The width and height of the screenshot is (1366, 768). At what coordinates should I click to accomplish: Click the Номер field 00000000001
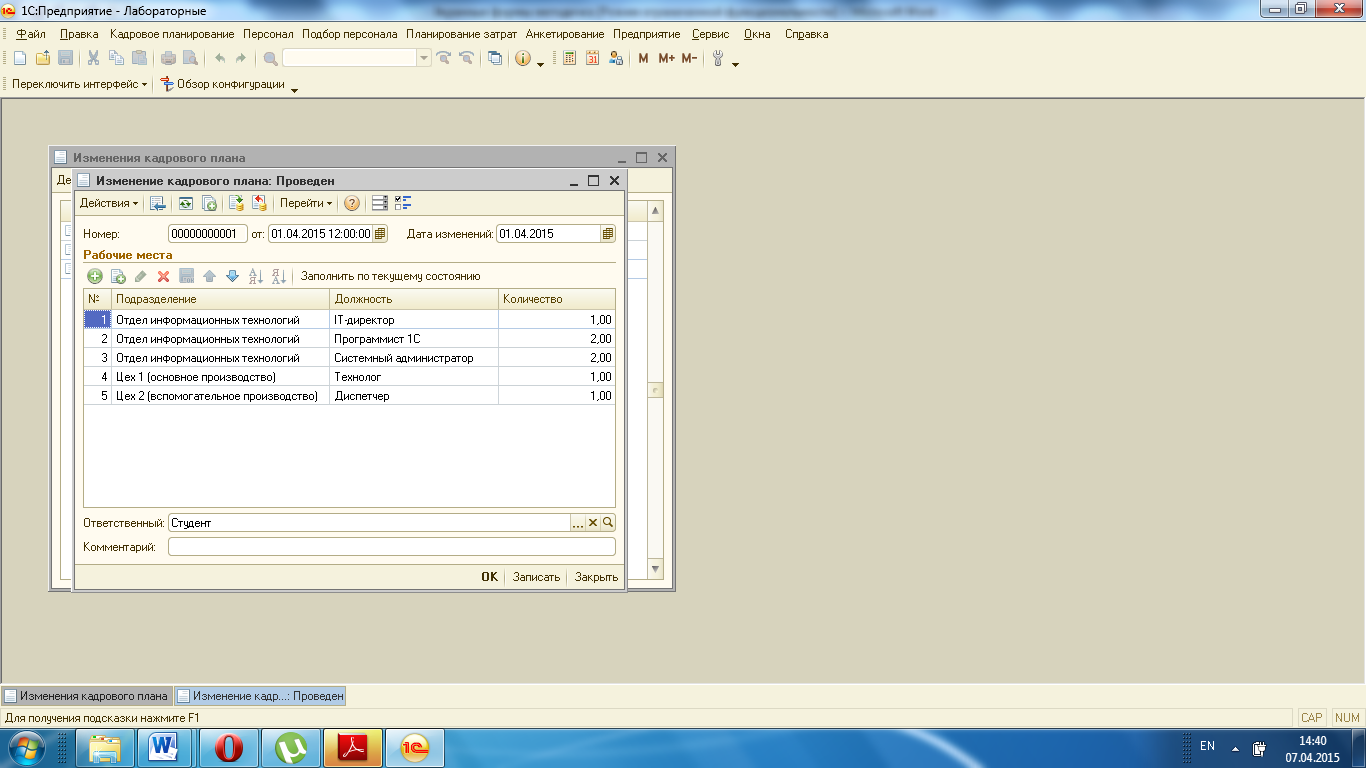pos(208,234)
